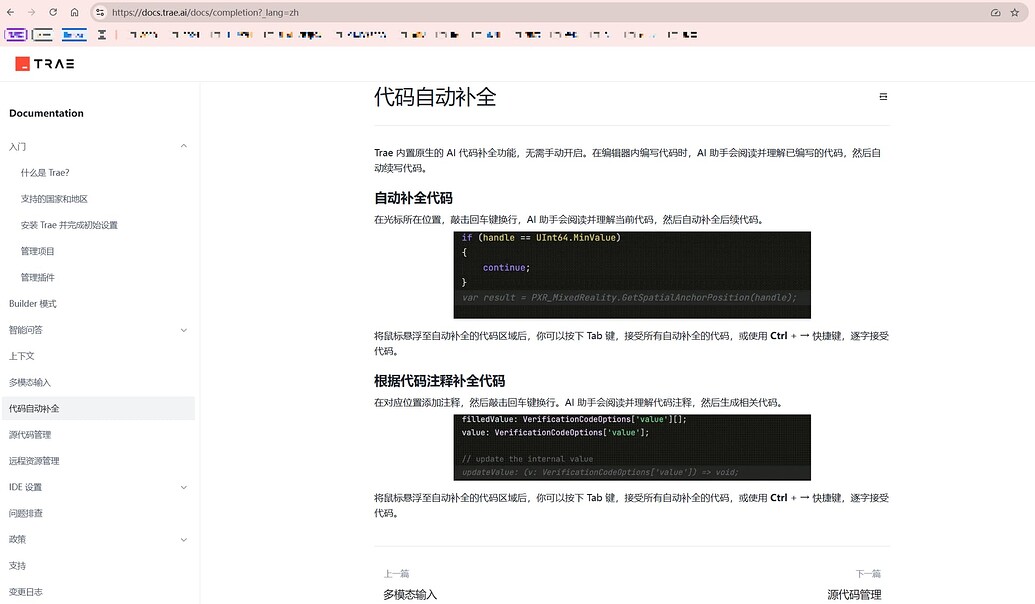Expand the IDE 设置 section chevron
The image size is (1035, 604).
click(184, 487)
